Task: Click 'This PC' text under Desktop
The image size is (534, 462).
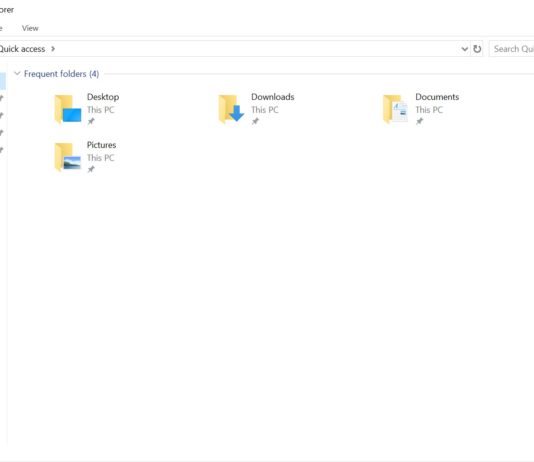Action: pos(100,110)
